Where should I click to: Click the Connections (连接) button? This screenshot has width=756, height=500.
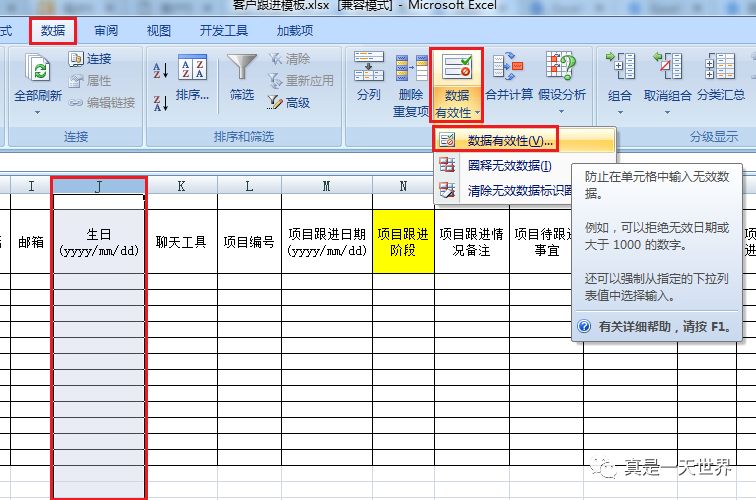[x=90, y=59]
